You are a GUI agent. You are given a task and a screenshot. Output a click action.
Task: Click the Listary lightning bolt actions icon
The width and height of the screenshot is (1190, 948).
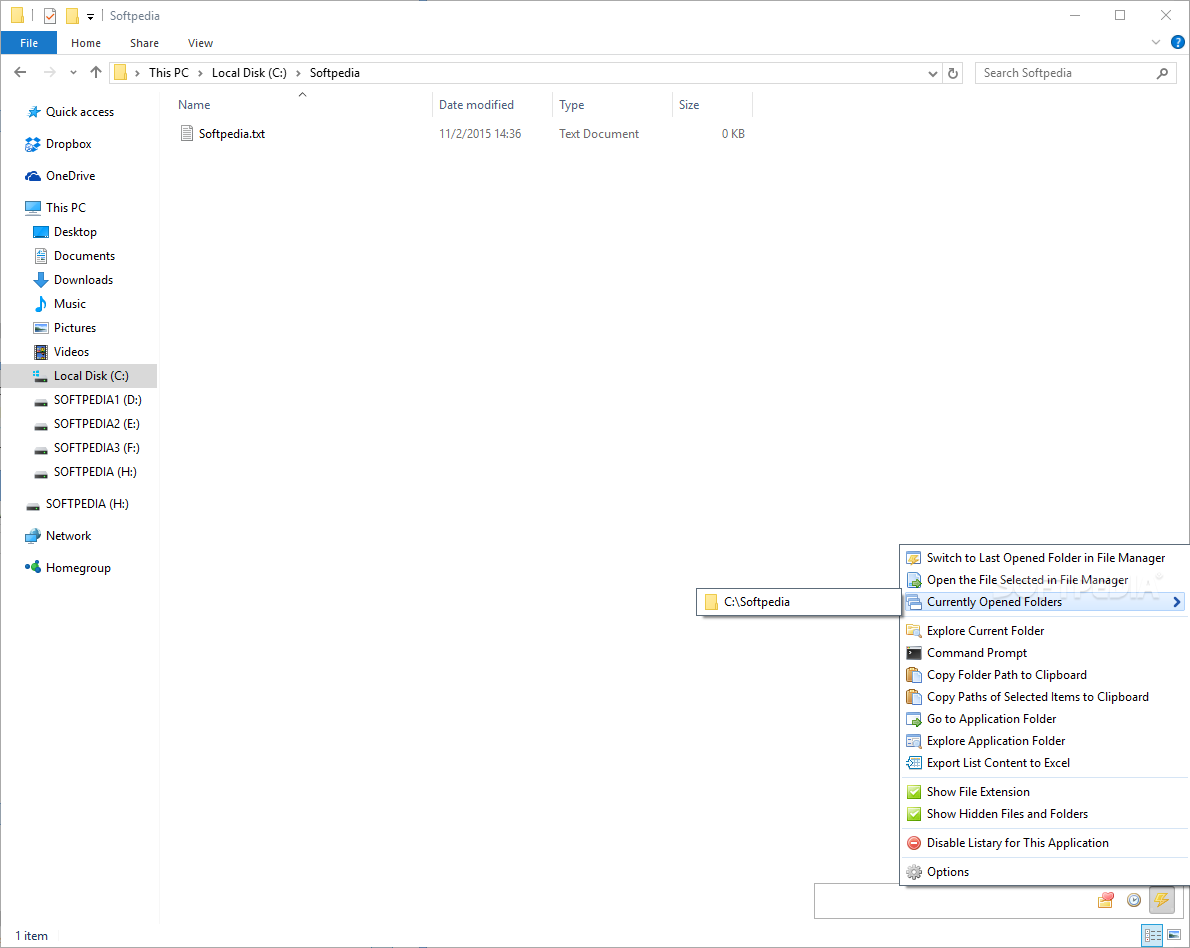pyautogui.click(x=1161, y=900)
